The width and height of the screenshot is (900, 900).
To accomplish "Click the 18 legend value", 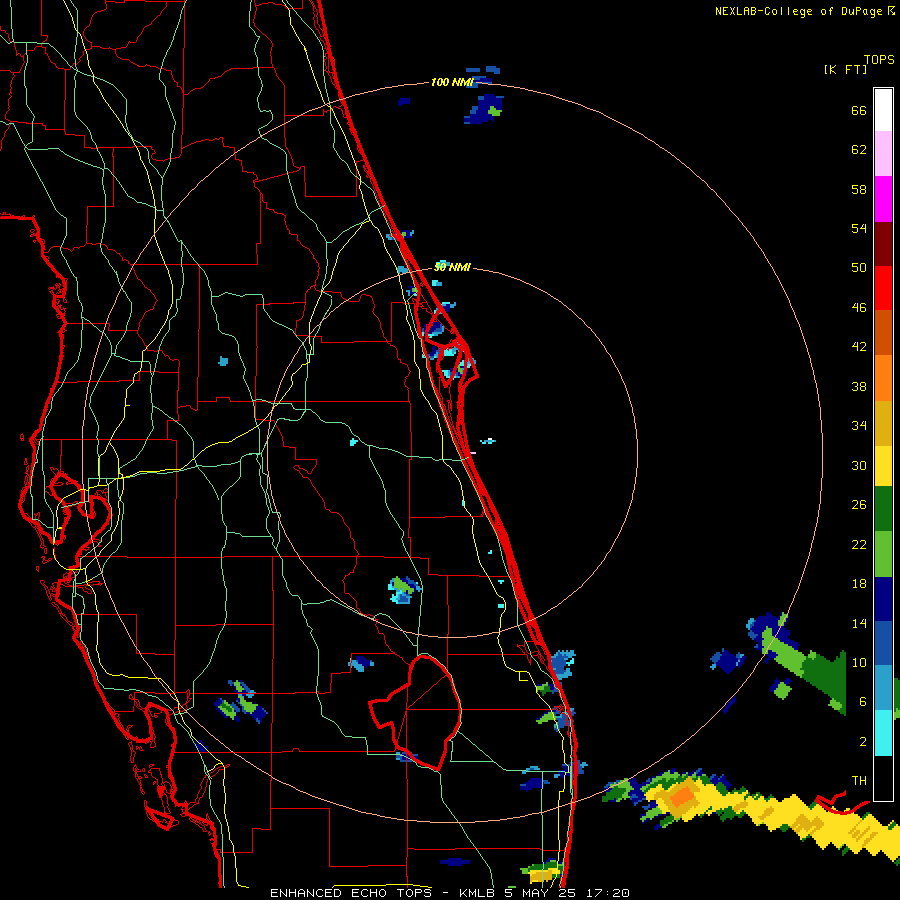I will pos(859,584).
